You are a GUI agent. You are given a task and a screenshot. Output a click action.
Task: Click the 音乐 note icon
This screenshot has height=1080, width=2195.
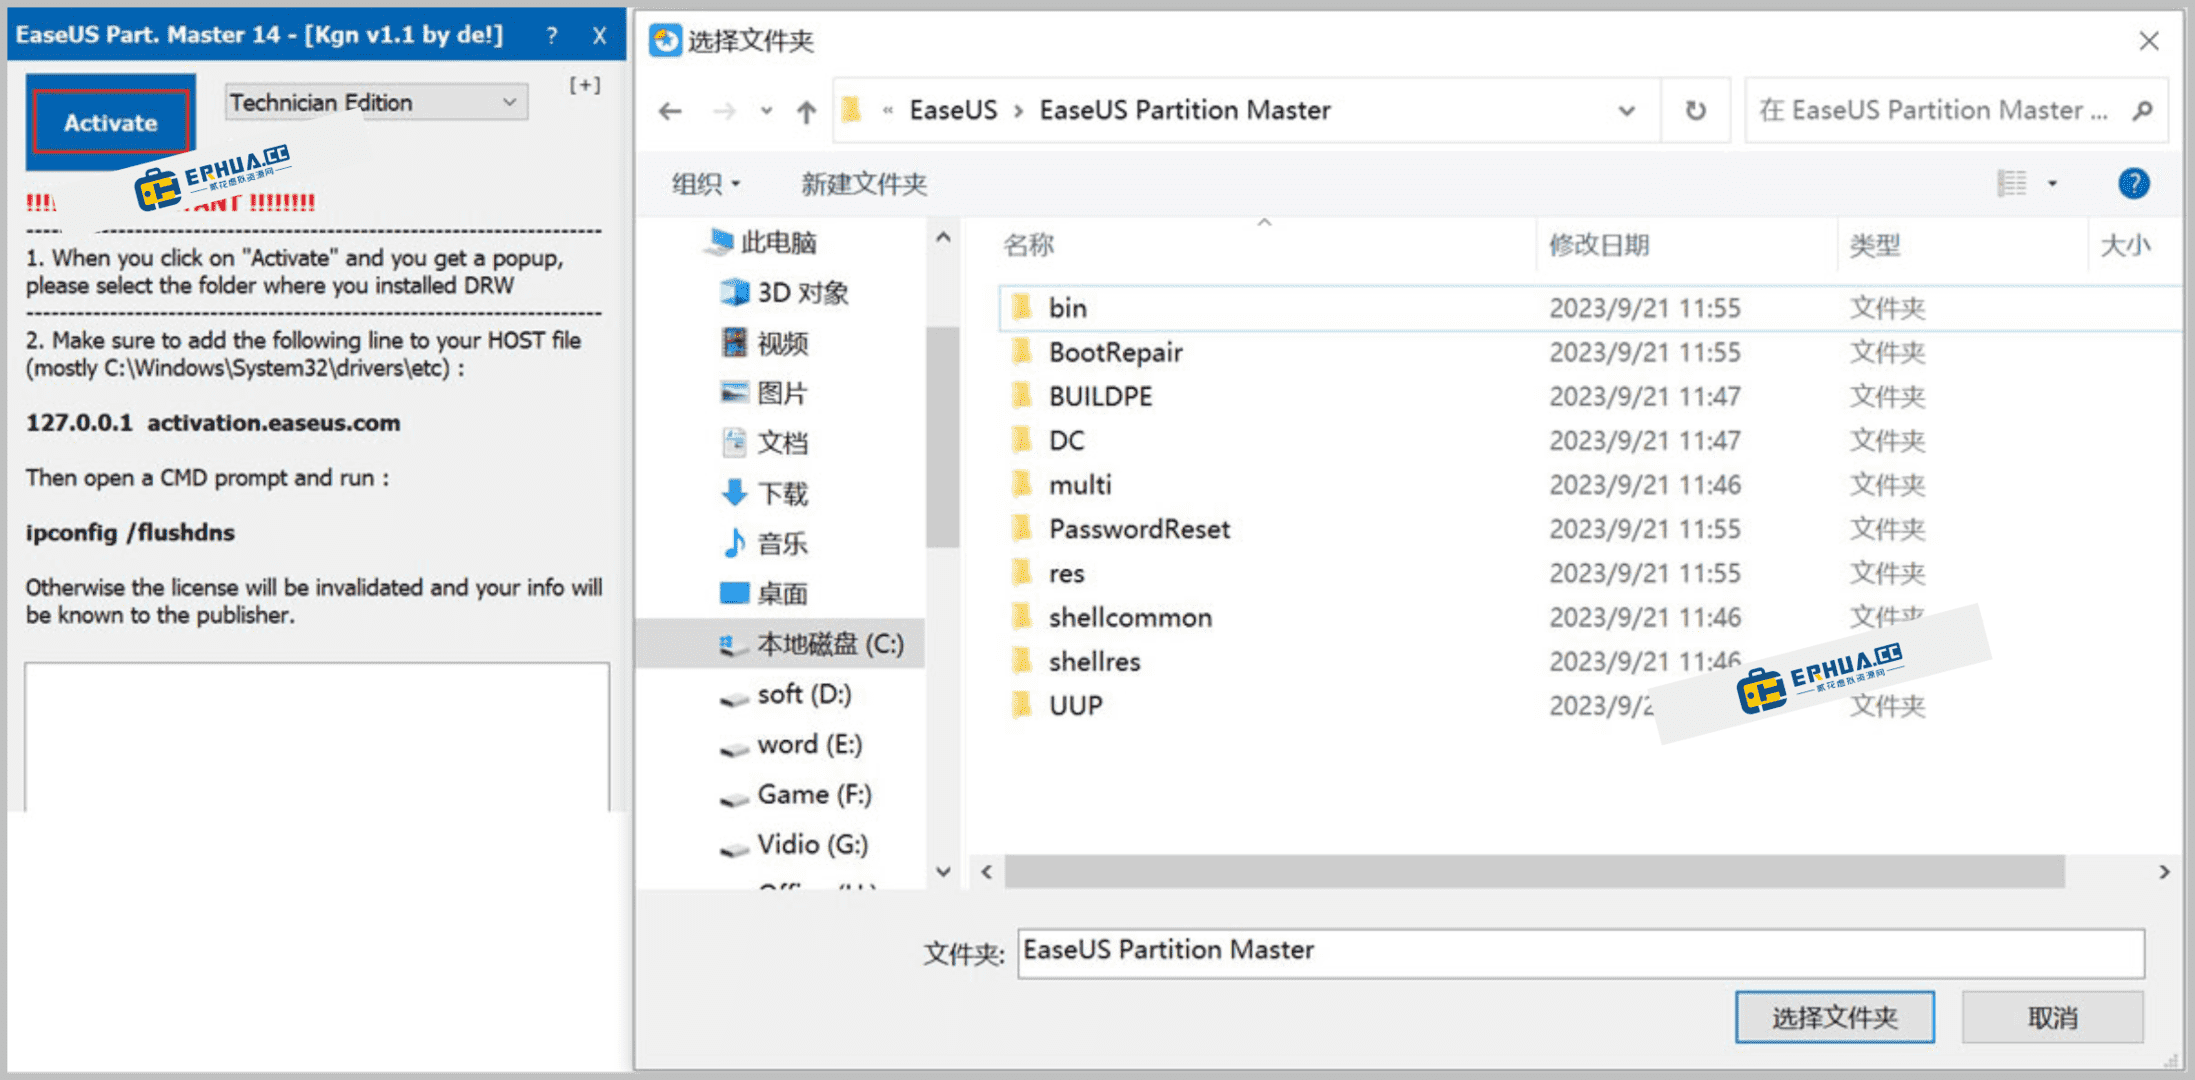tap(734, 543)
